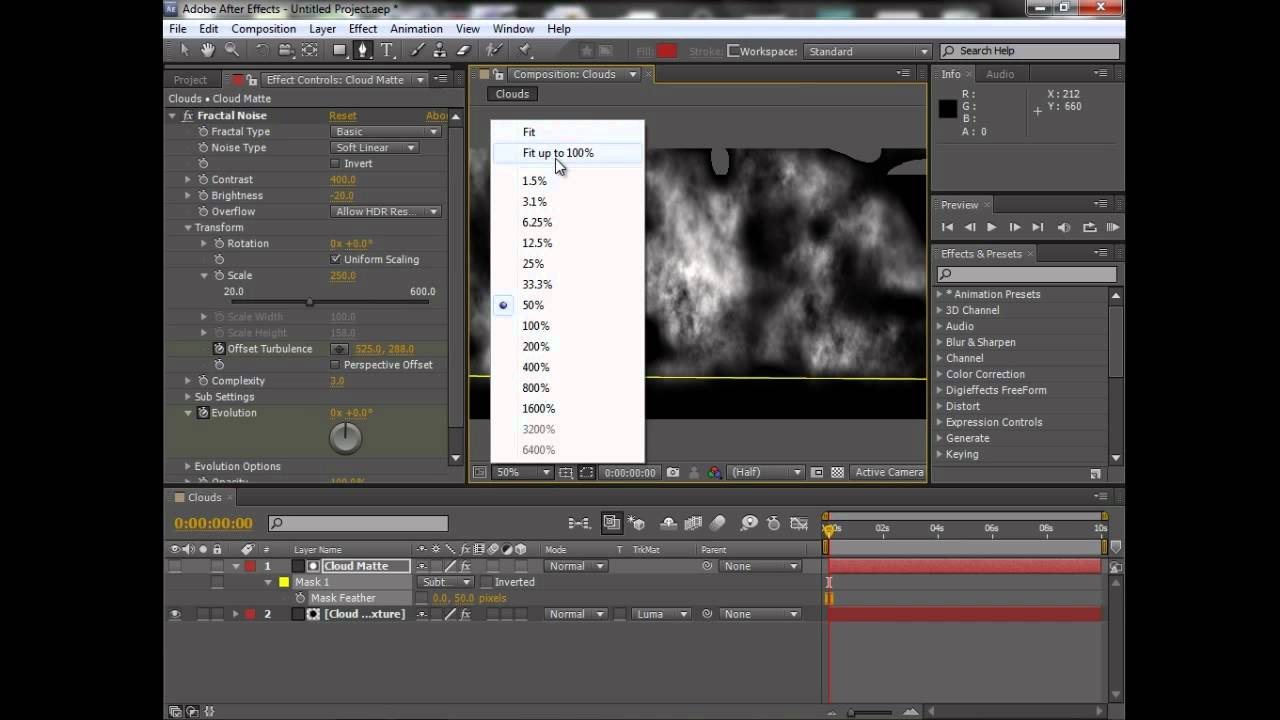This screenshot has width=1280, height=720.
Task: Reset the Fractal Noise effect
Action: (343, 116)
